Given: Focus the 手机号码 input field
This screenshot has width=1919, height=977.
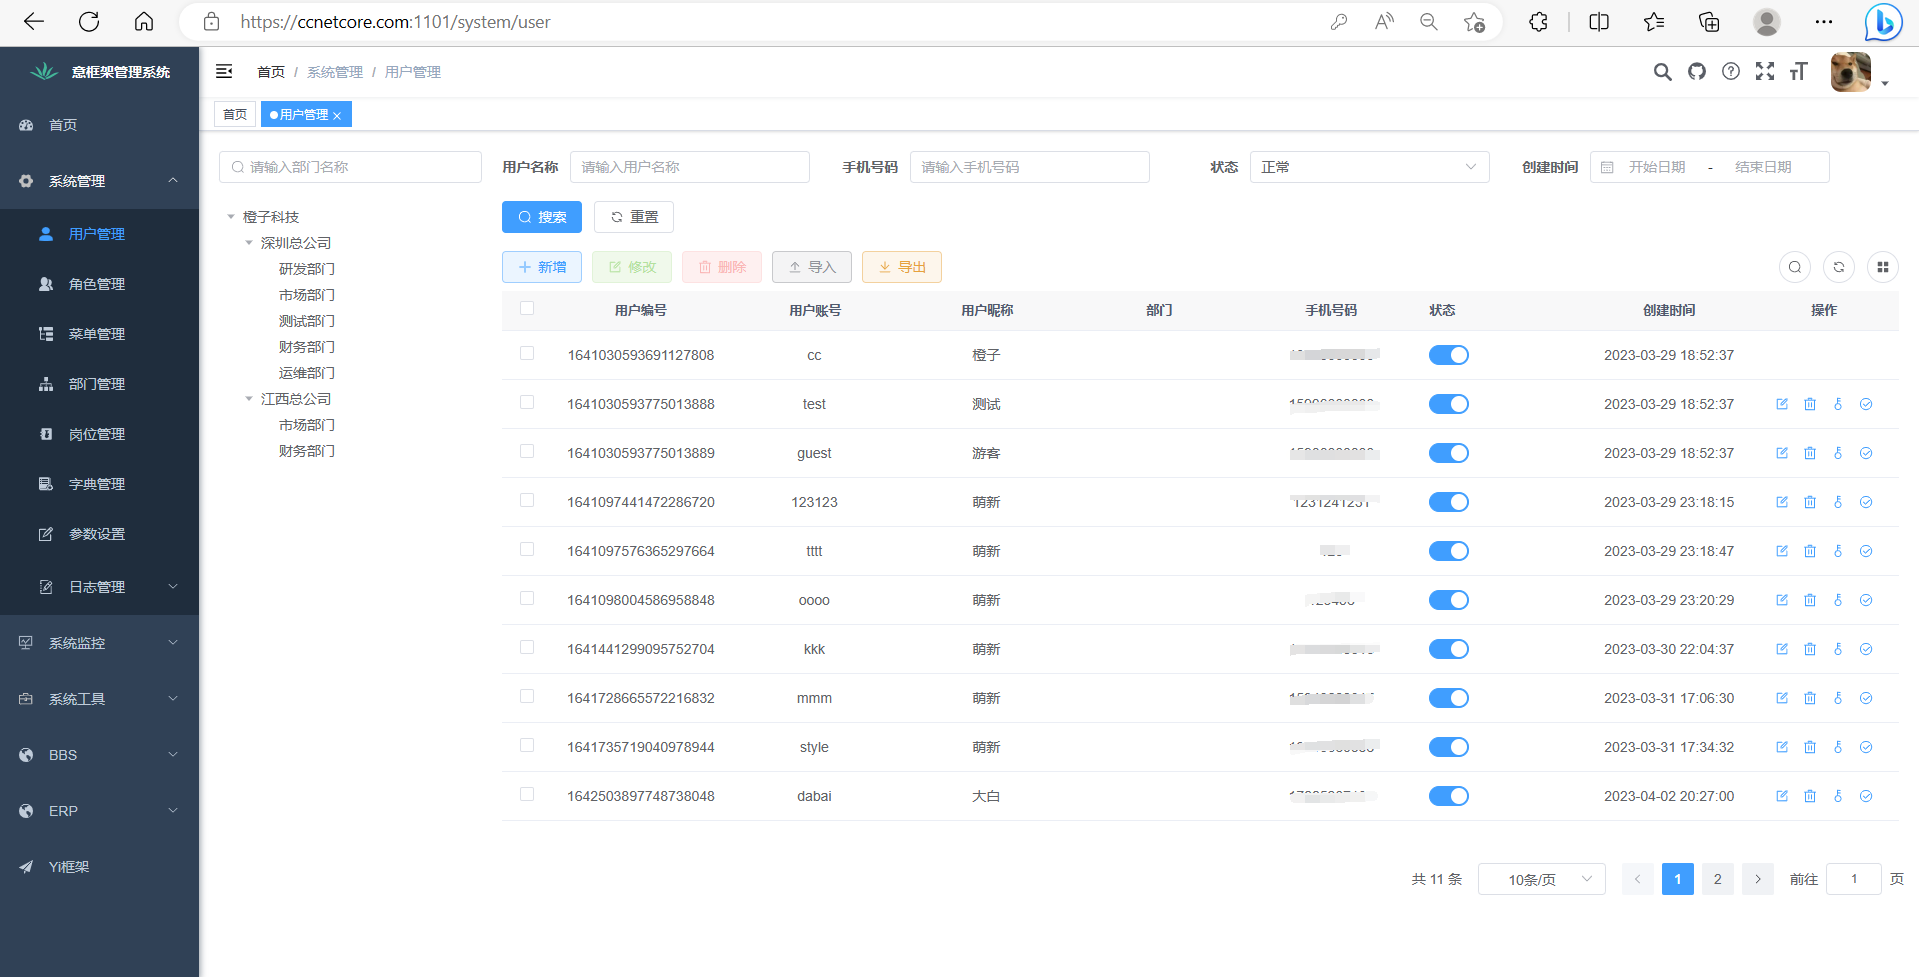Looking at the screenshot, I should click(1029, 167).
